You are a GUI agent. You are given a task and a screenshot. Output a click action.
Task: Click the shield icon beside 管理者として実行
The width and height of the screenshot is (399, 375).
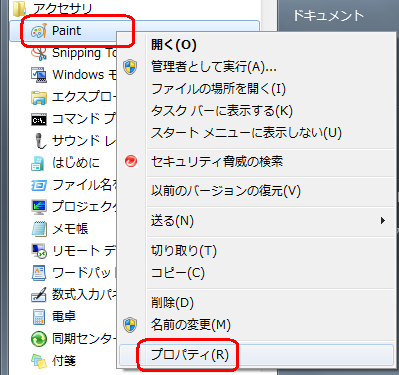tap(130, 67)
